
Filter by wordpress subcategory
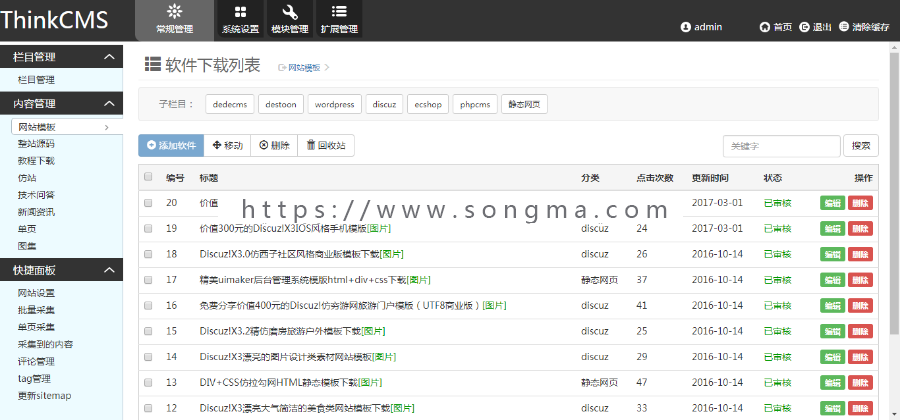click(335, 104)
